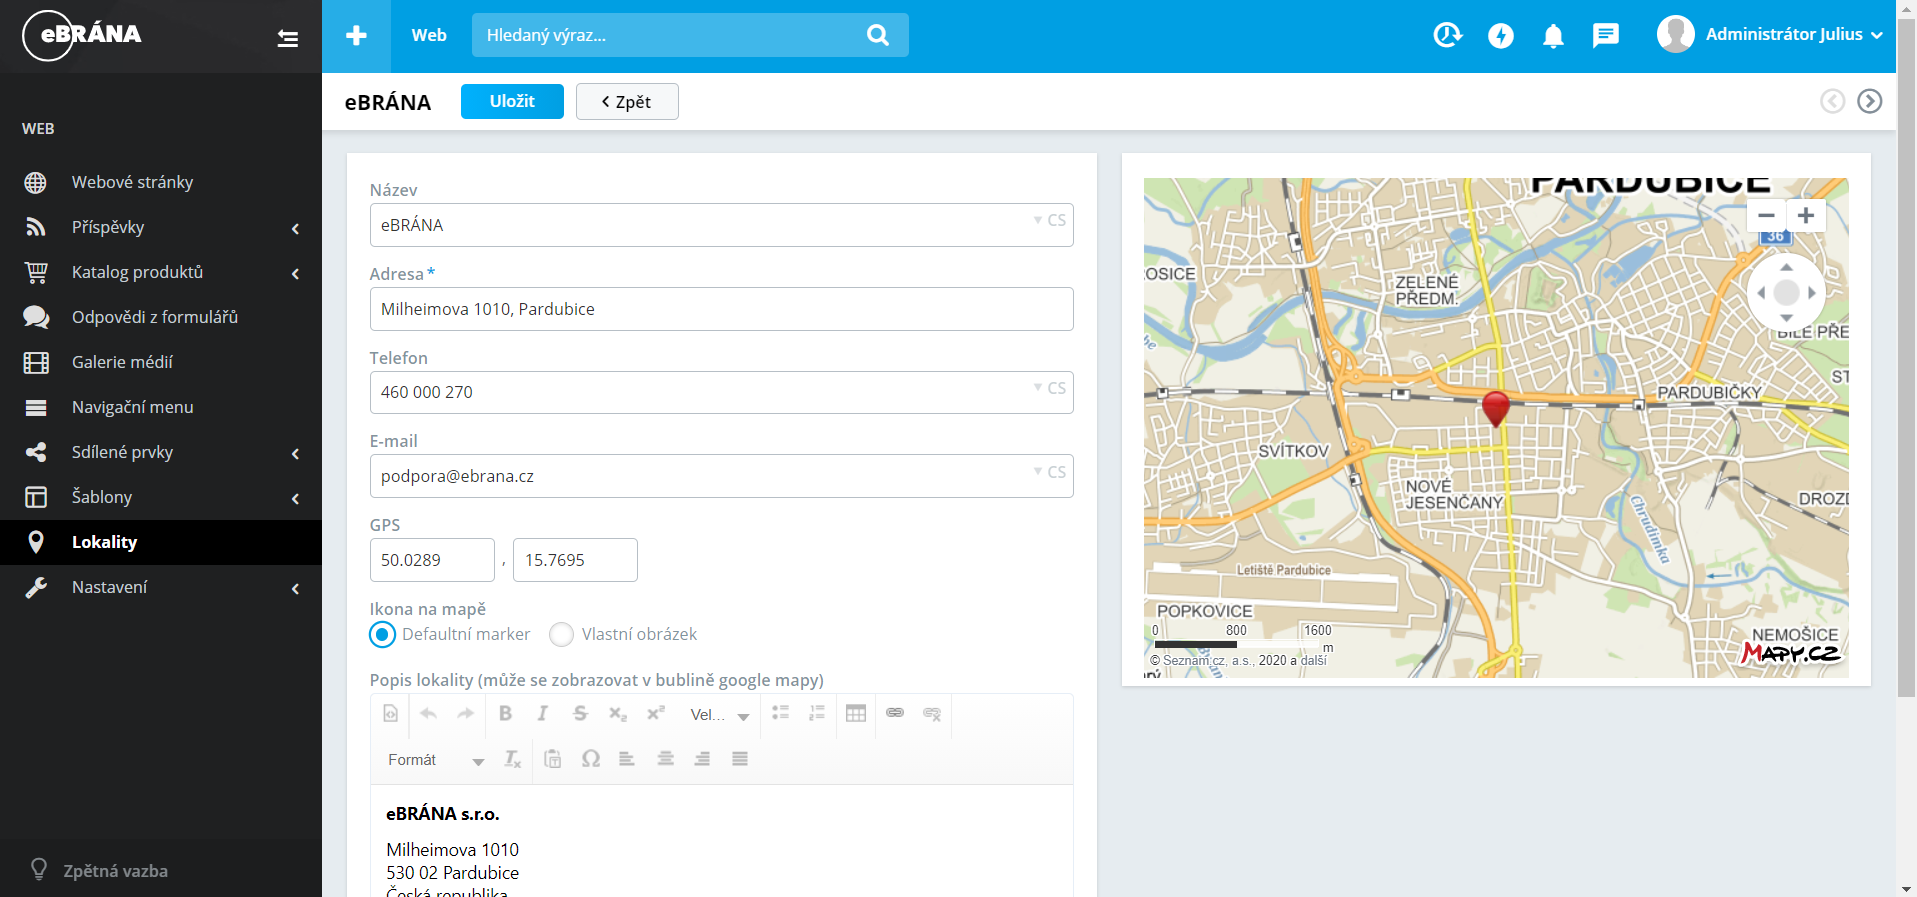Image resolution: width=1917 pixels, height=897 pixels.
Task: Click the Uložit save button
Action: coord(512,101)
